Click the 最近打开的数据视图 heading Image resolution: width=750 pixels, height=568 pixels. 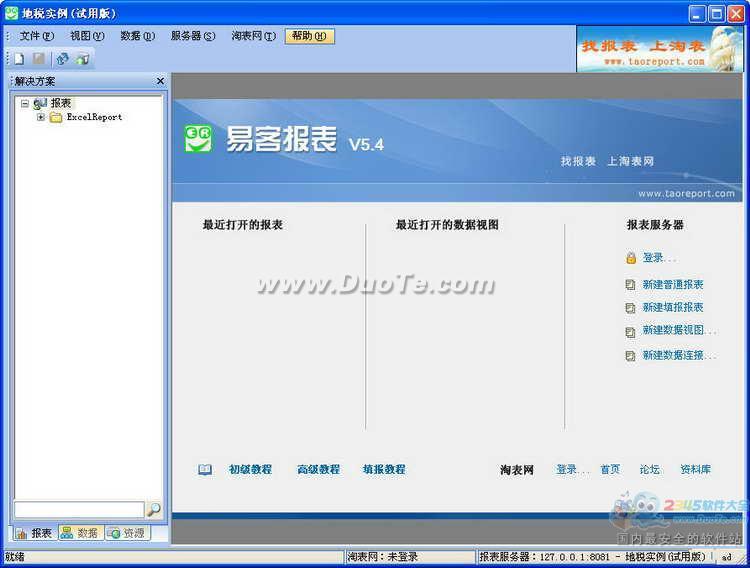(447, 224)
